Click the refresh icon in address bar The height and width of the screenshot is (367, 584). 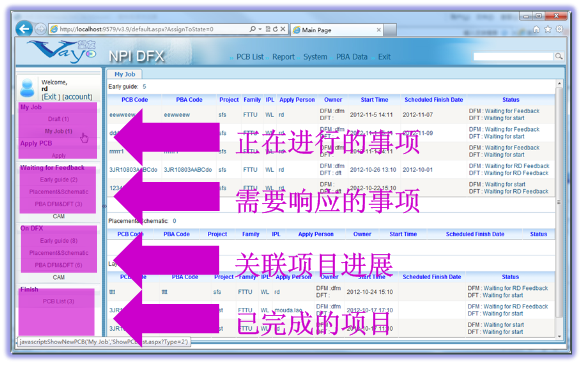[x=275, y=29]
